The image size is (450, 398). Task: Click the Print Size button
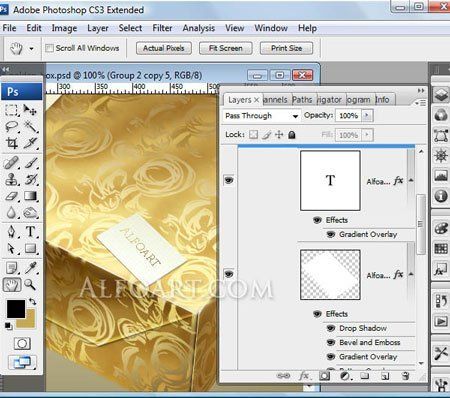tap(286, 48)
